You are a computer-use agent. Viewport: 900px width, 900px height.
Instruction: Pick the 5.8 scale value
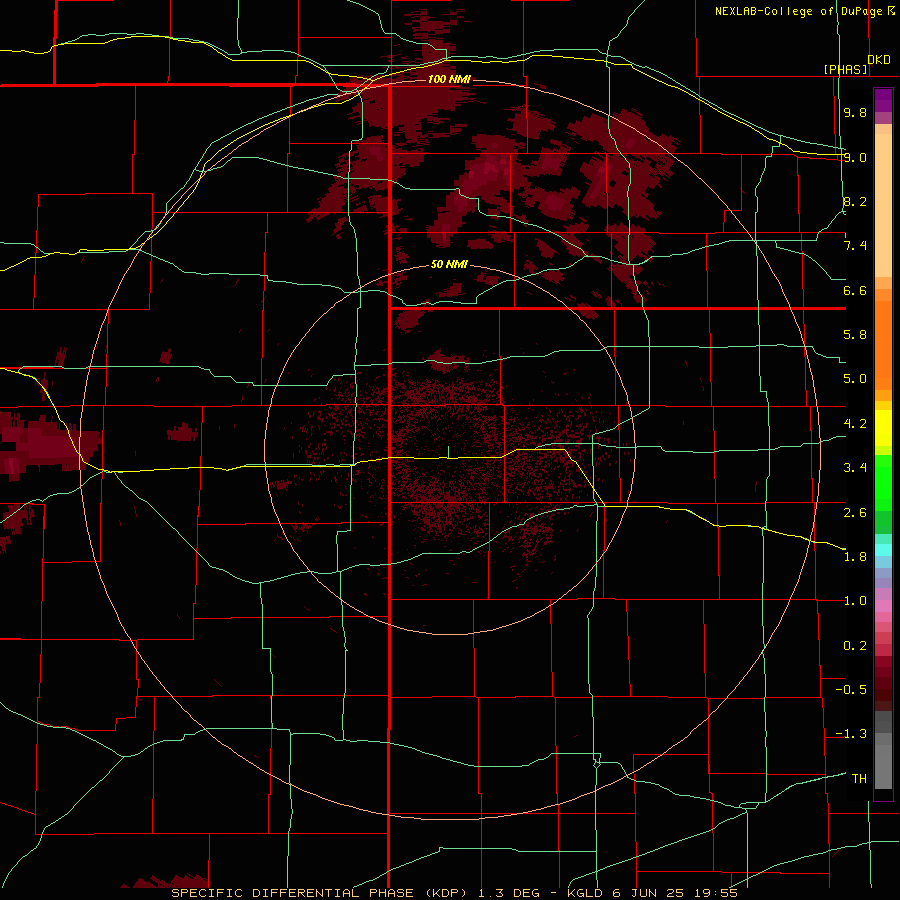pos(855,335)
